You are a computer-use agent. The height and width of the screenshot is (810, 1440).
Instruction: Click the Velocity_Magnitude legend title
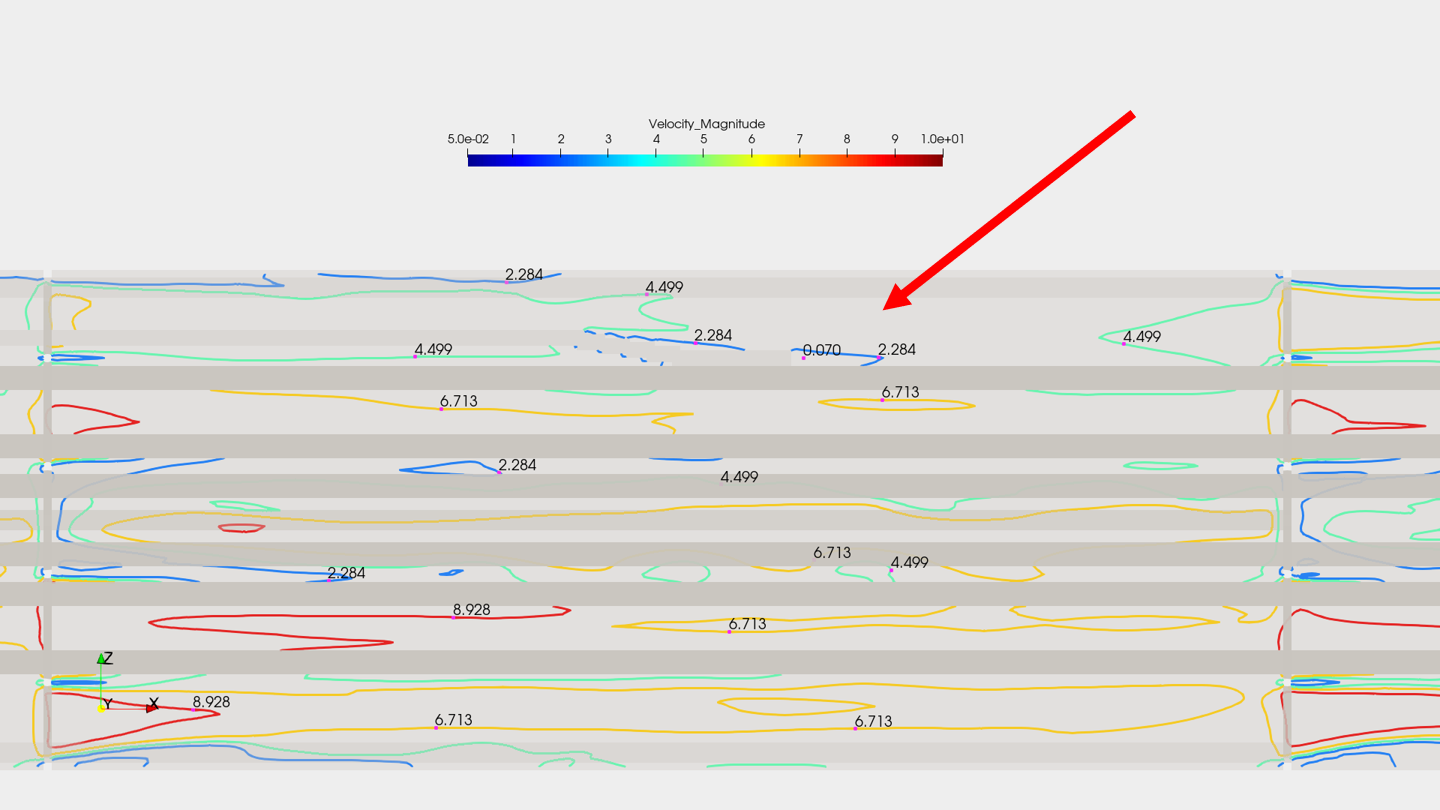coord(706,124)
